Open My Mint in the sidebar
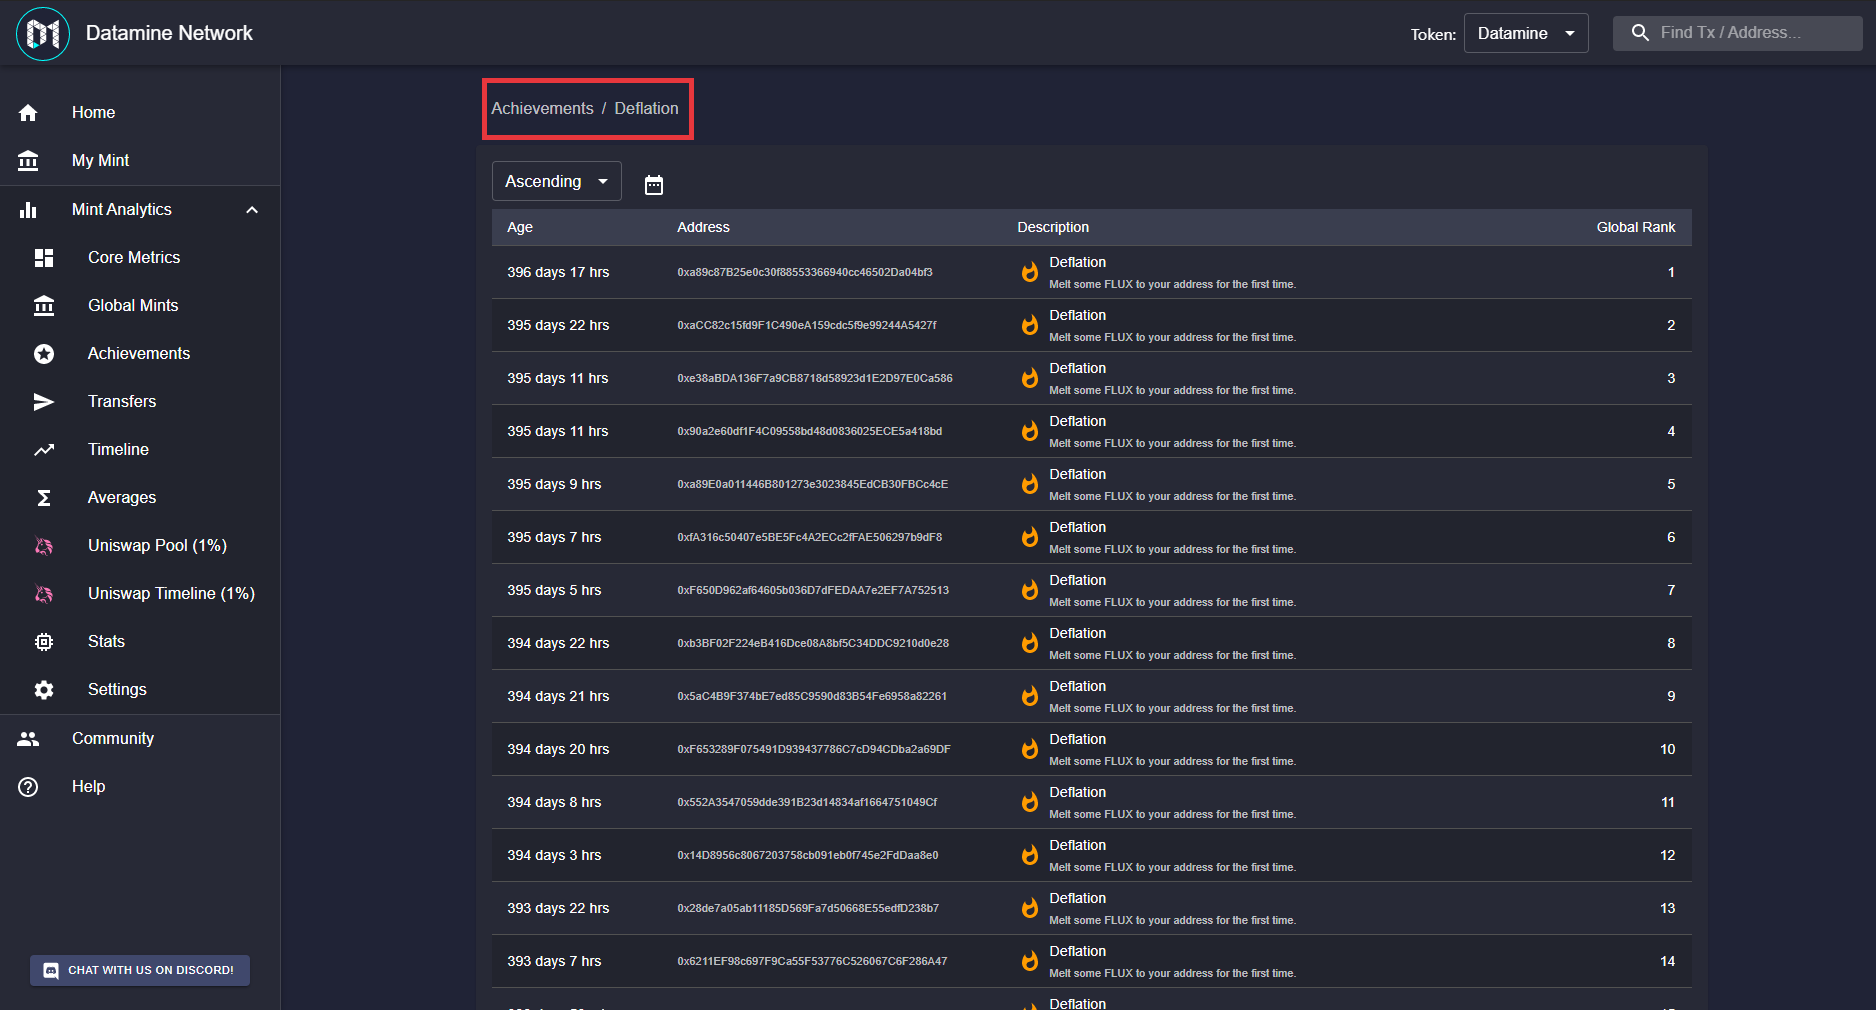 [x=140, y=161]
